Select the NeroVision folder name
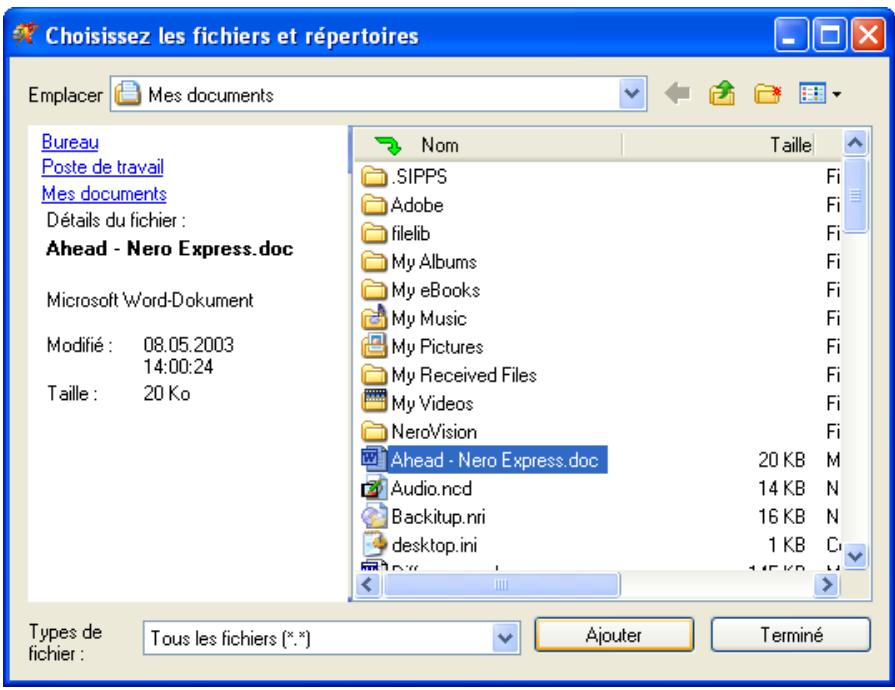The image size is (895, 690). [x=434, y=432]
